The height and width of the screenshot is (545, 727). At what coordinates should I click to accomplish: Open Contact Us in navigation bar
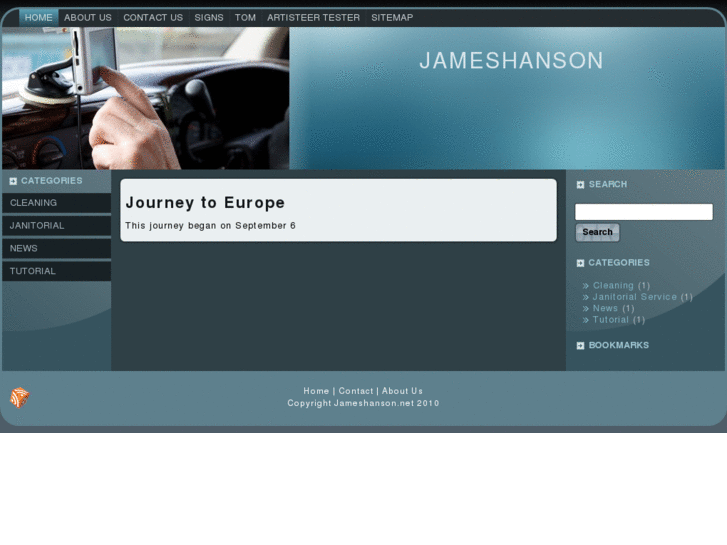(x=153, y=18)
